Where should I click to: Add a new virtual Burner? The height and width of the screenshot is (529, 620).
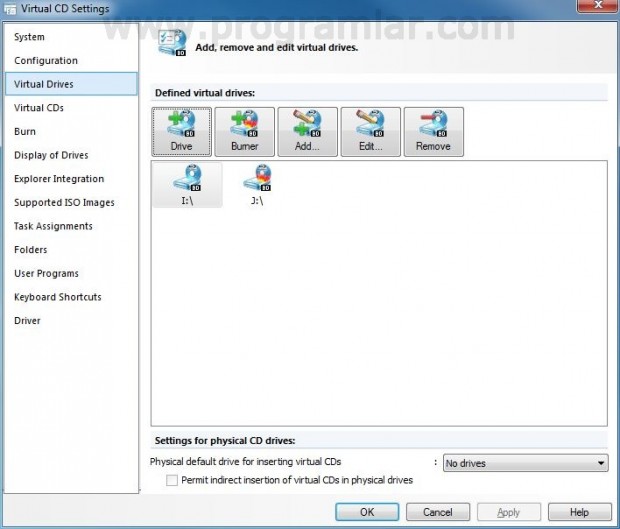[244, 132]
